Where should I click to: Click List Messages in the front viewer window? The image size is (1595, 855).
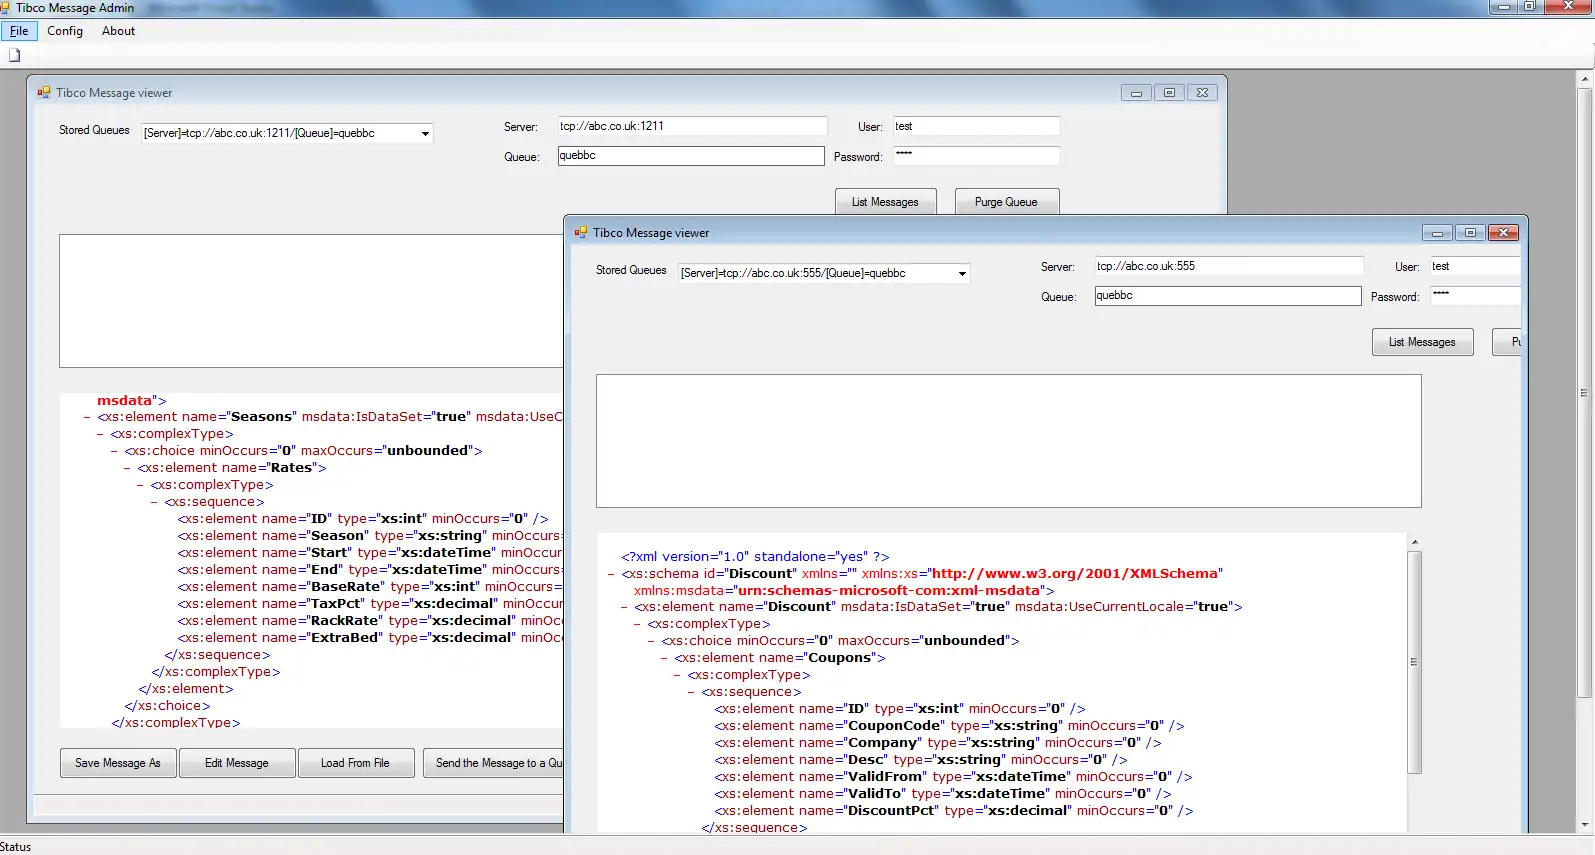click(x=1422, y=342)
